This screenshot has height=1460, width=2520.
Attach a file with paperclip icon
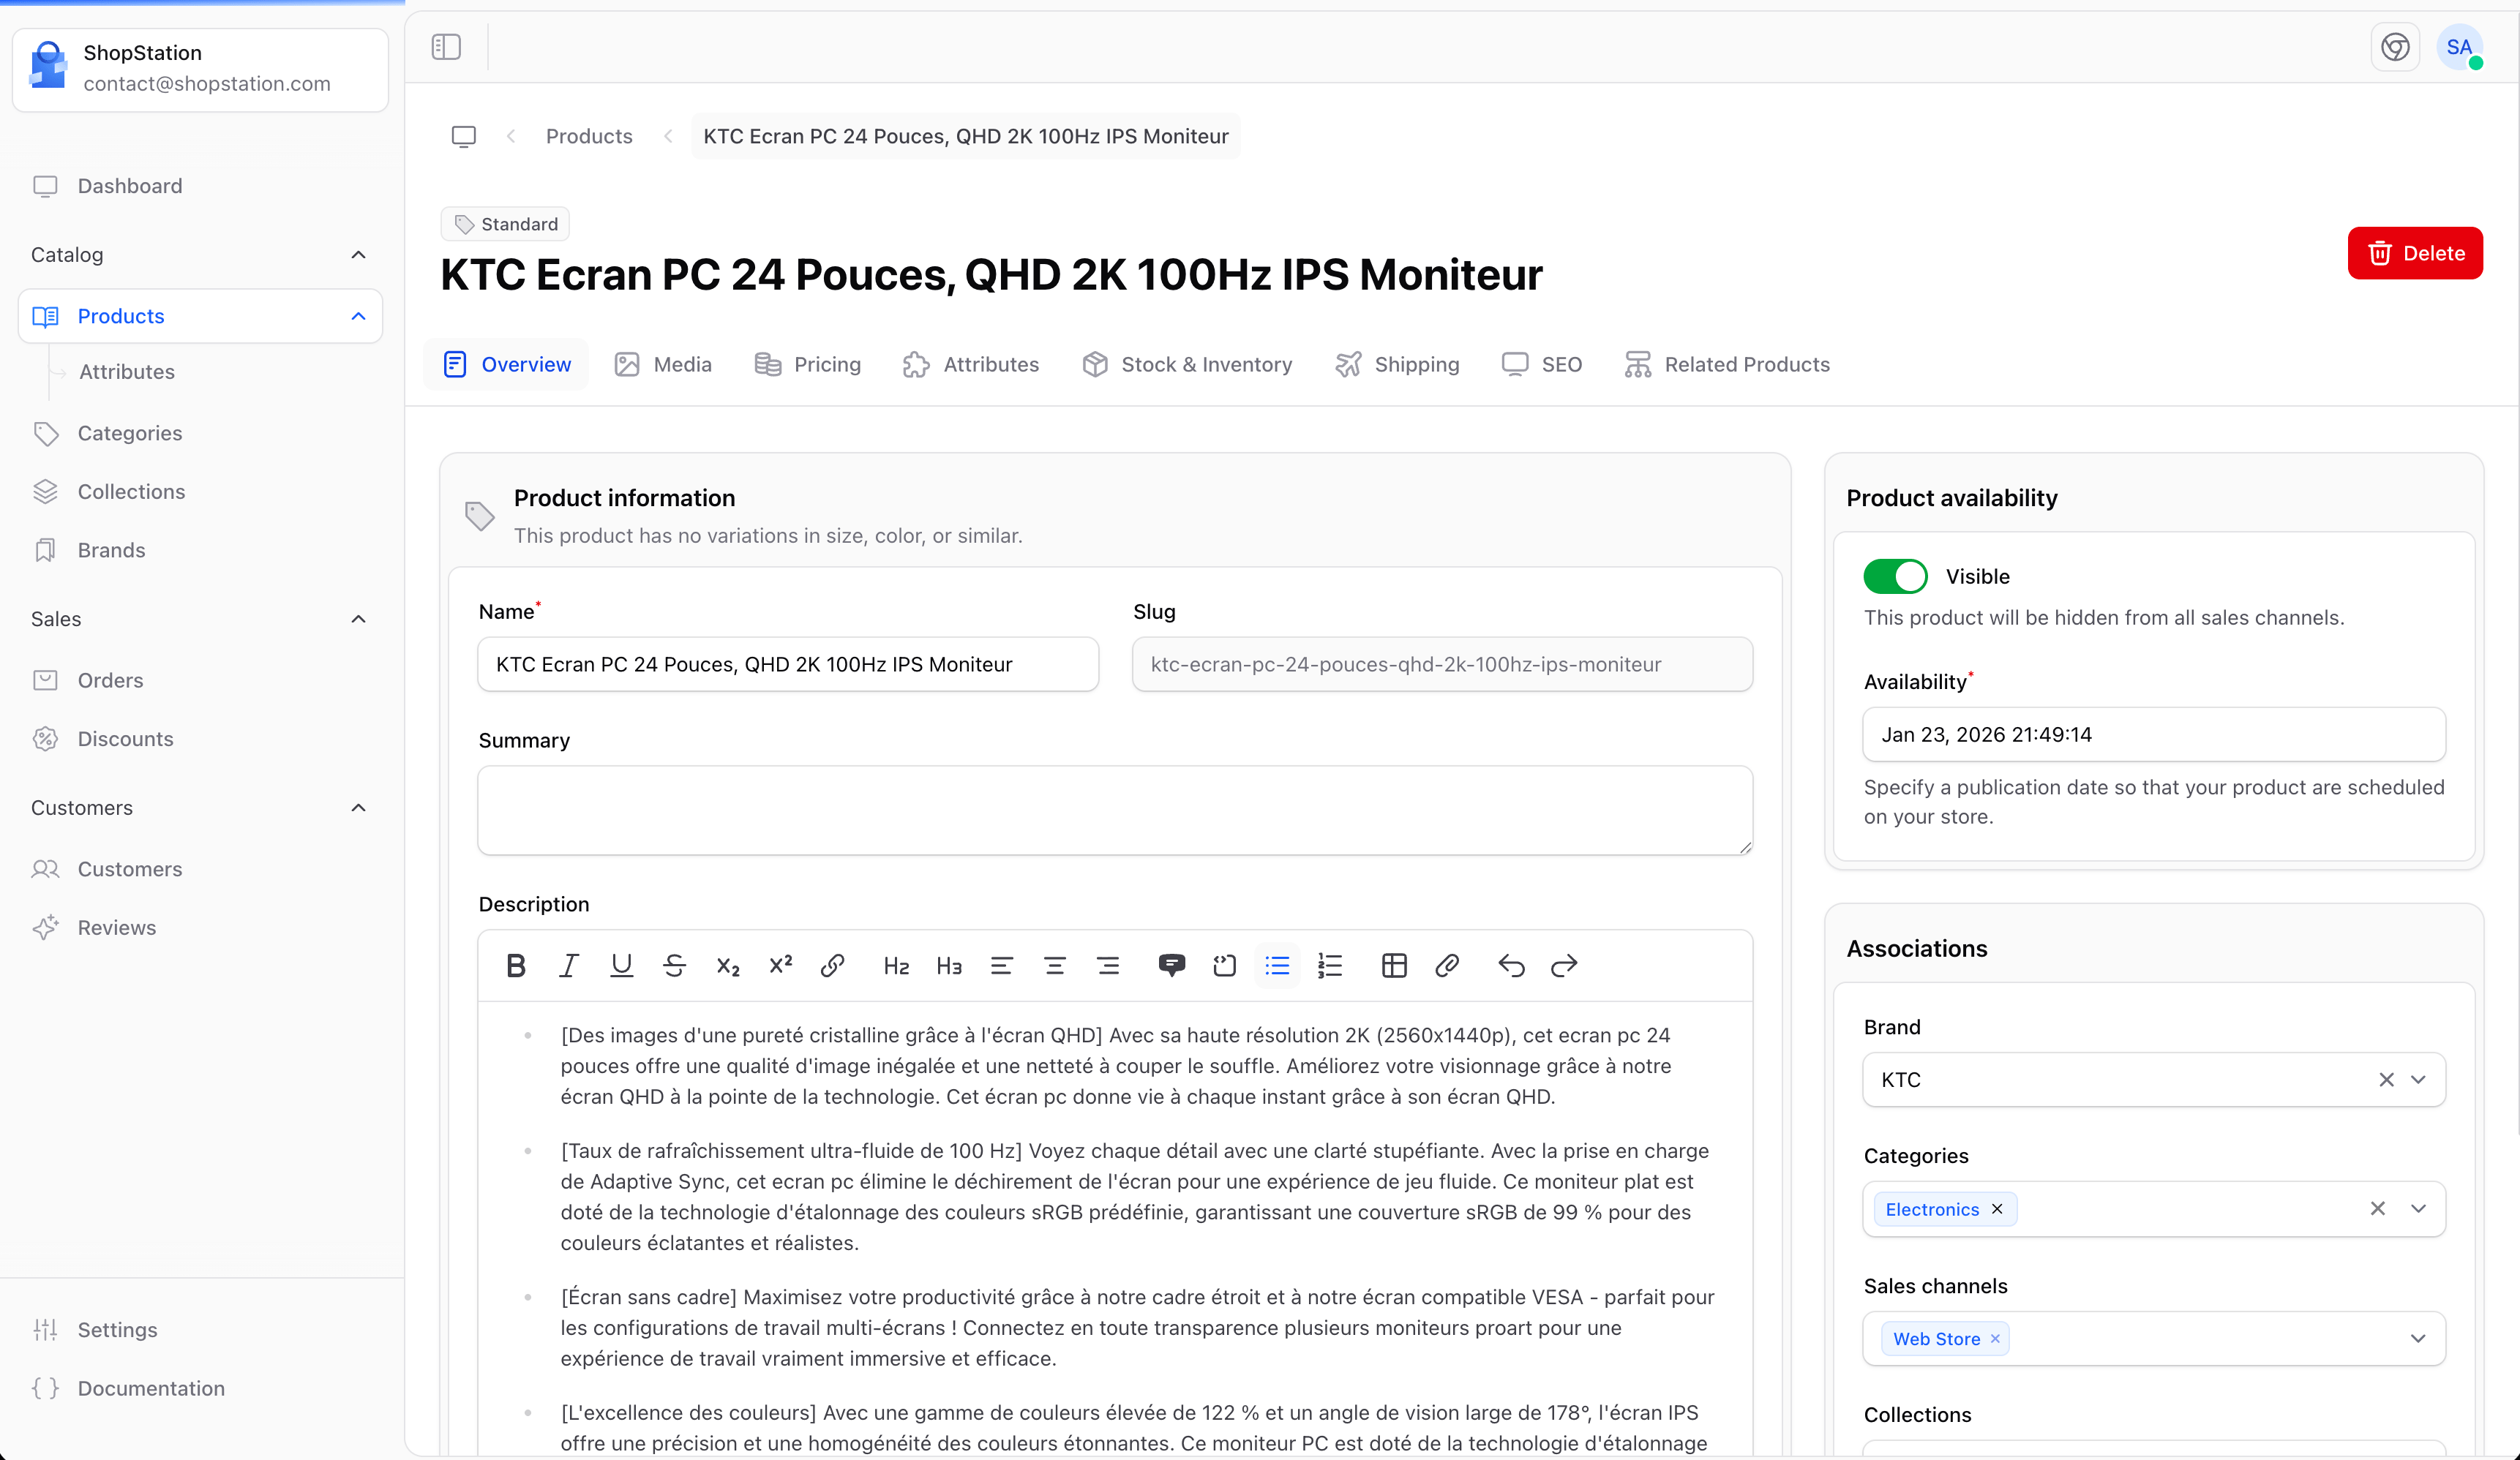pos(1447,965)
